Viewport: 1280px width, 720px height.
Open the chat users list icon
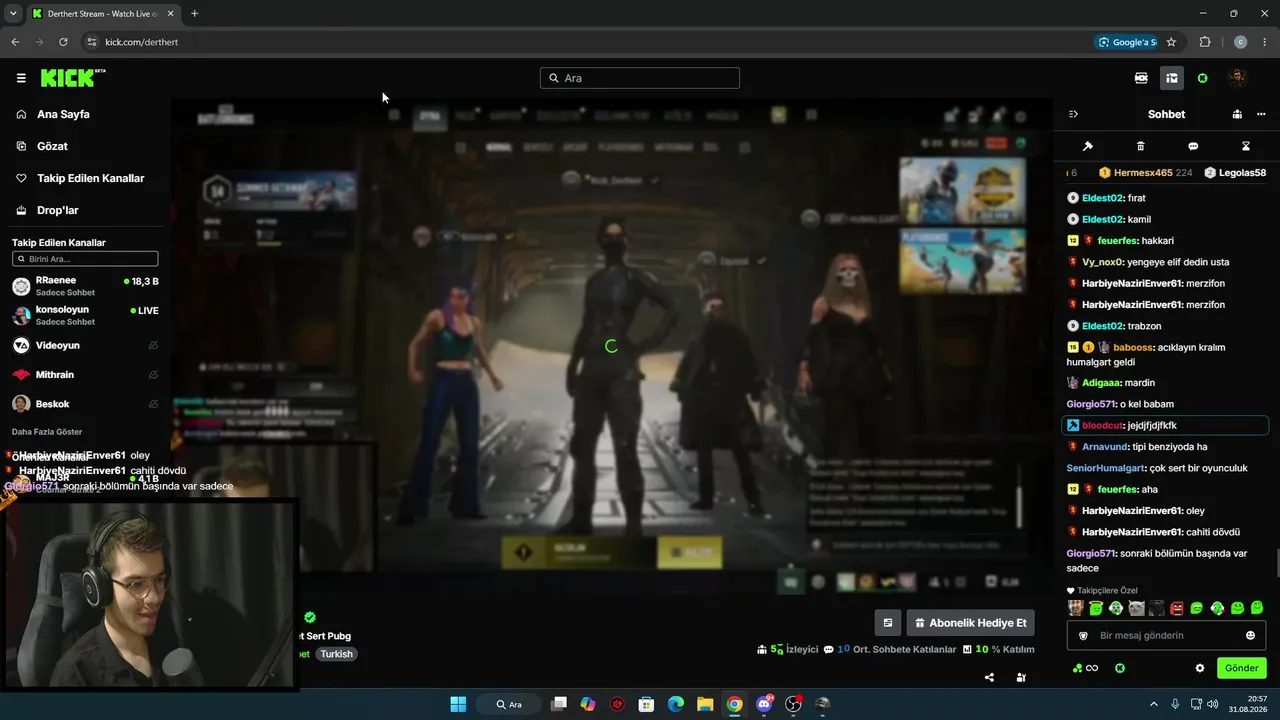(x=1237, y=114)
